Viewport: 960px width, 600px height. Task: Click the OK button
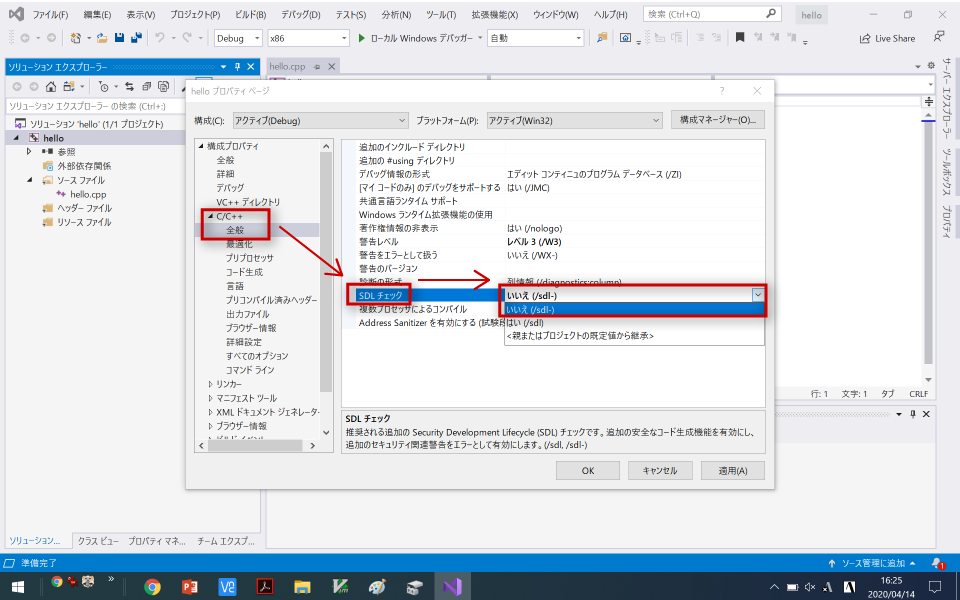pyautogui.click(x=588, y=470)
